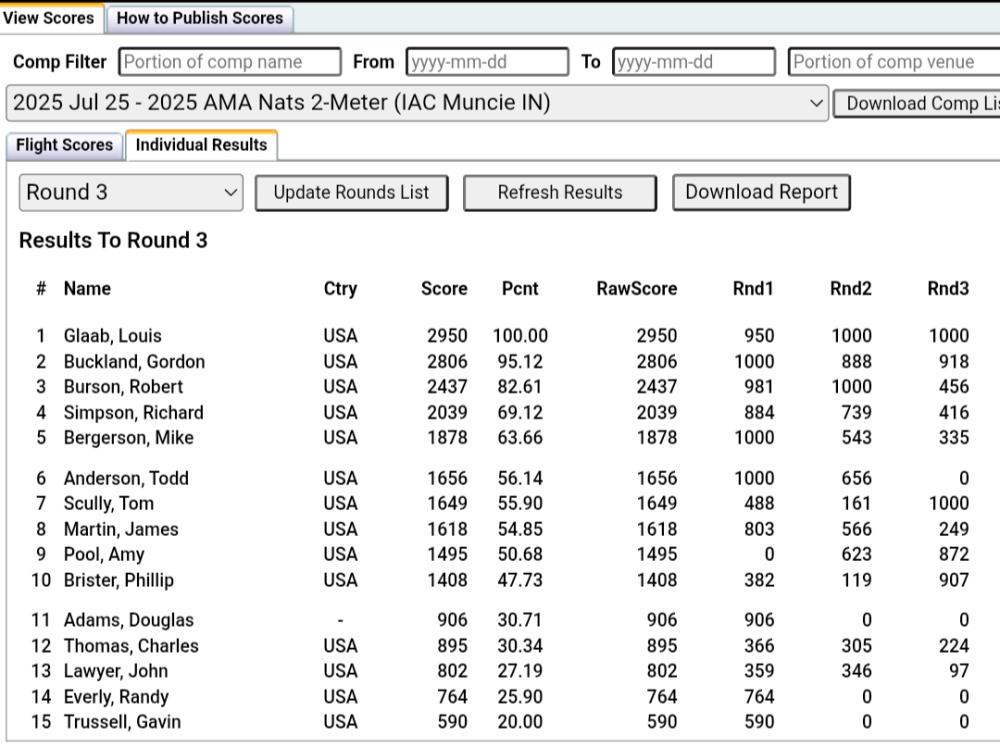1000x748 pixels.
Task: Click the Refresh Results button
Action: click(x=559, y=192)
